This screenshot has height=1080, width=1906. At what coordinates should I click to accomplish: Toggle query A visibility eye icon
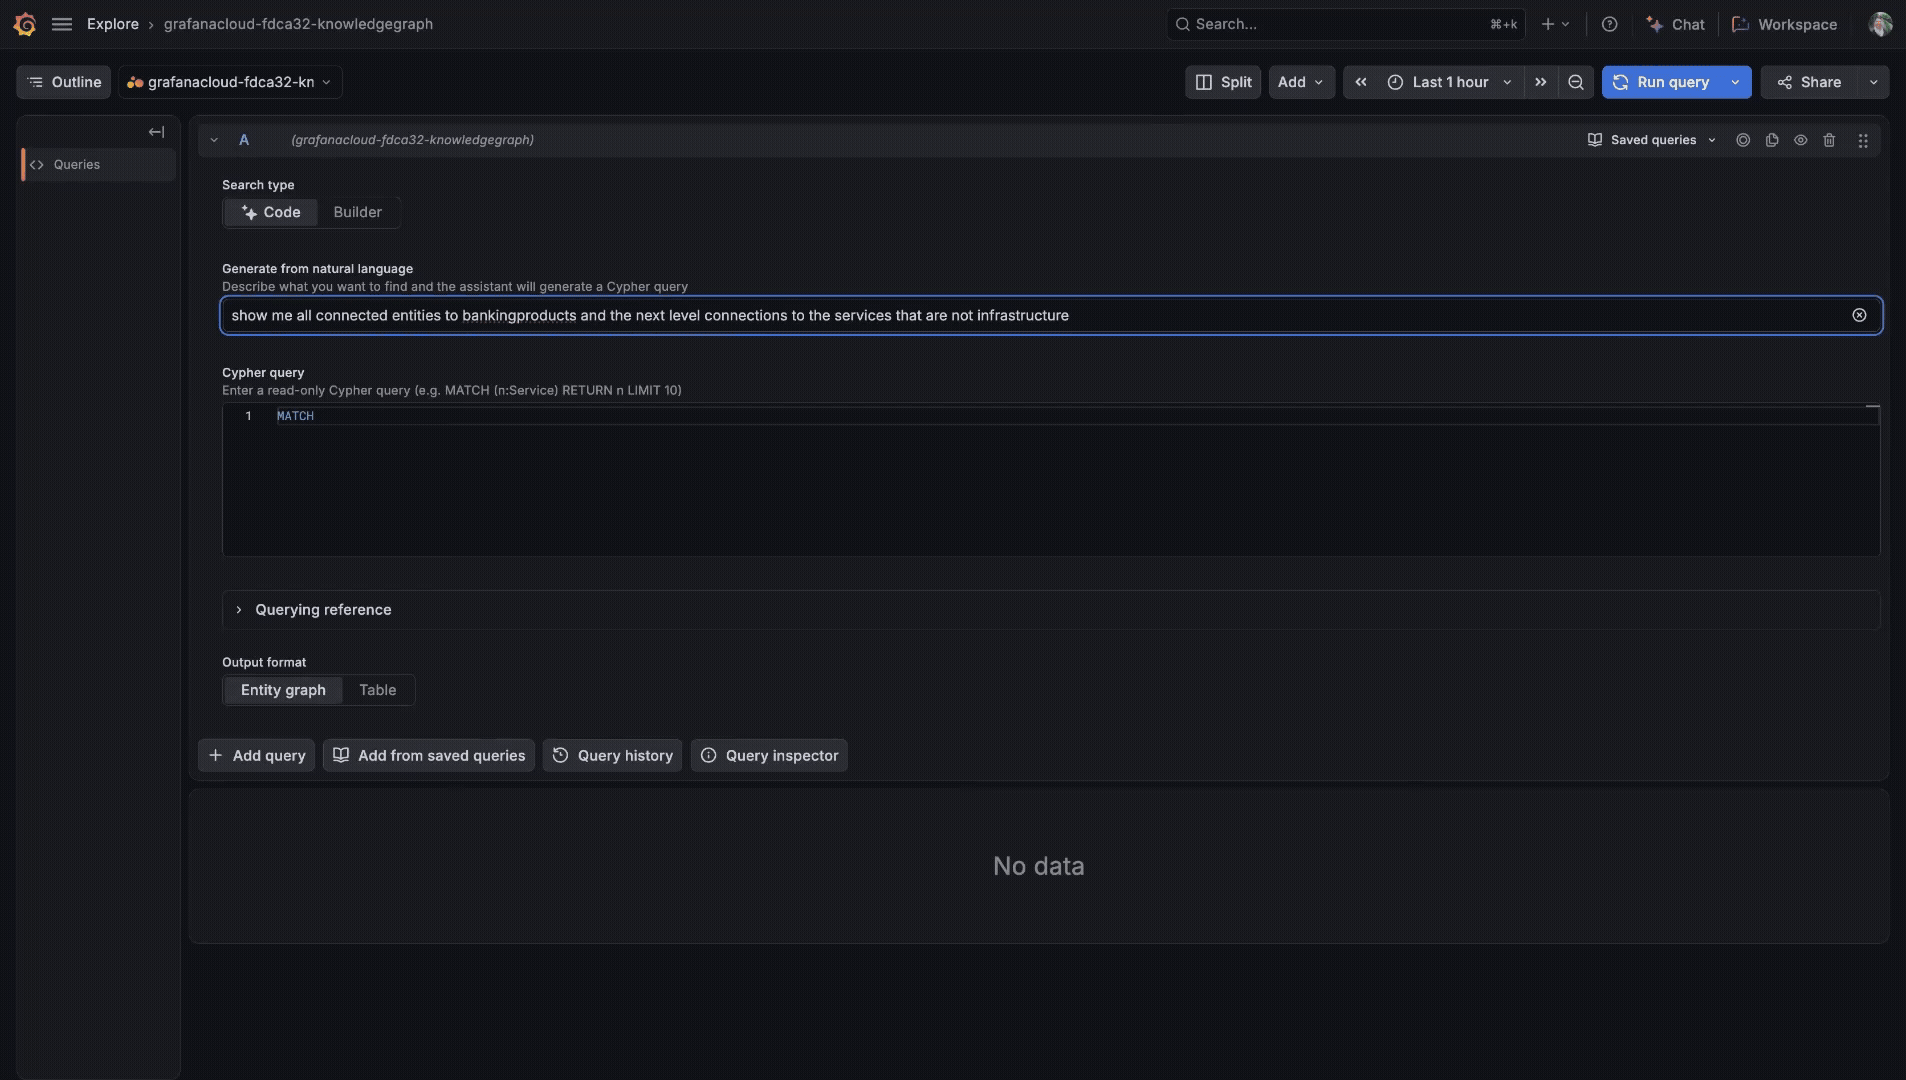coord(1800,140)
